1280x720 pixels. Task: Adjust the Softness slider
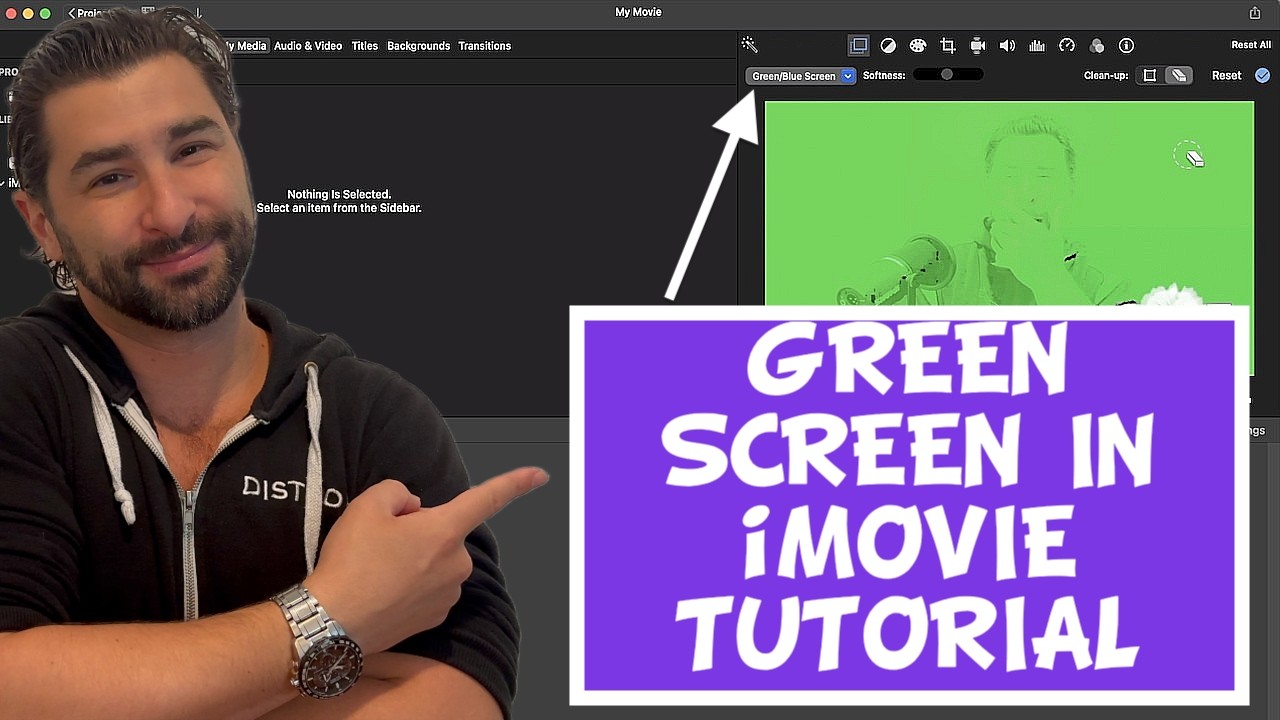[947, 75]
